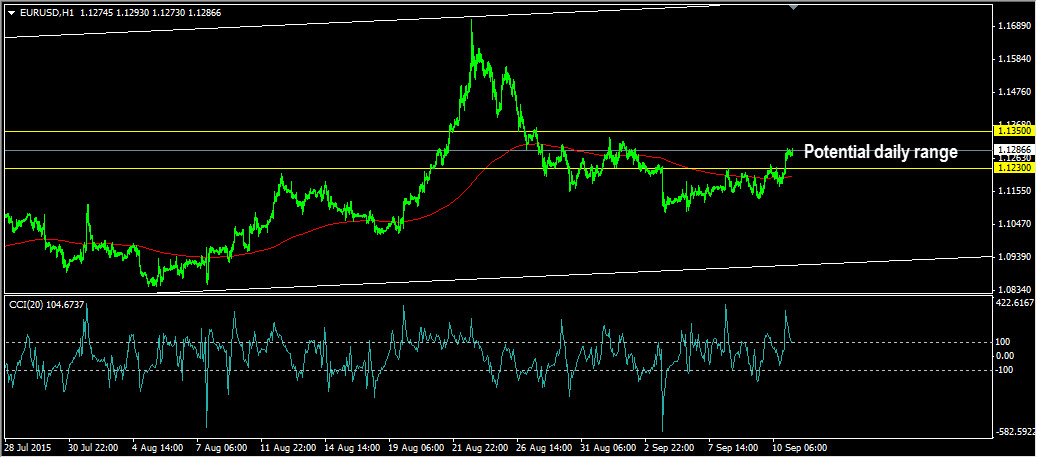Click the 26 Aug 14:00 time label
Image resolution: width=1037 pixels, height=458 pixels.
pyautogui.click(x=542, y=447)
